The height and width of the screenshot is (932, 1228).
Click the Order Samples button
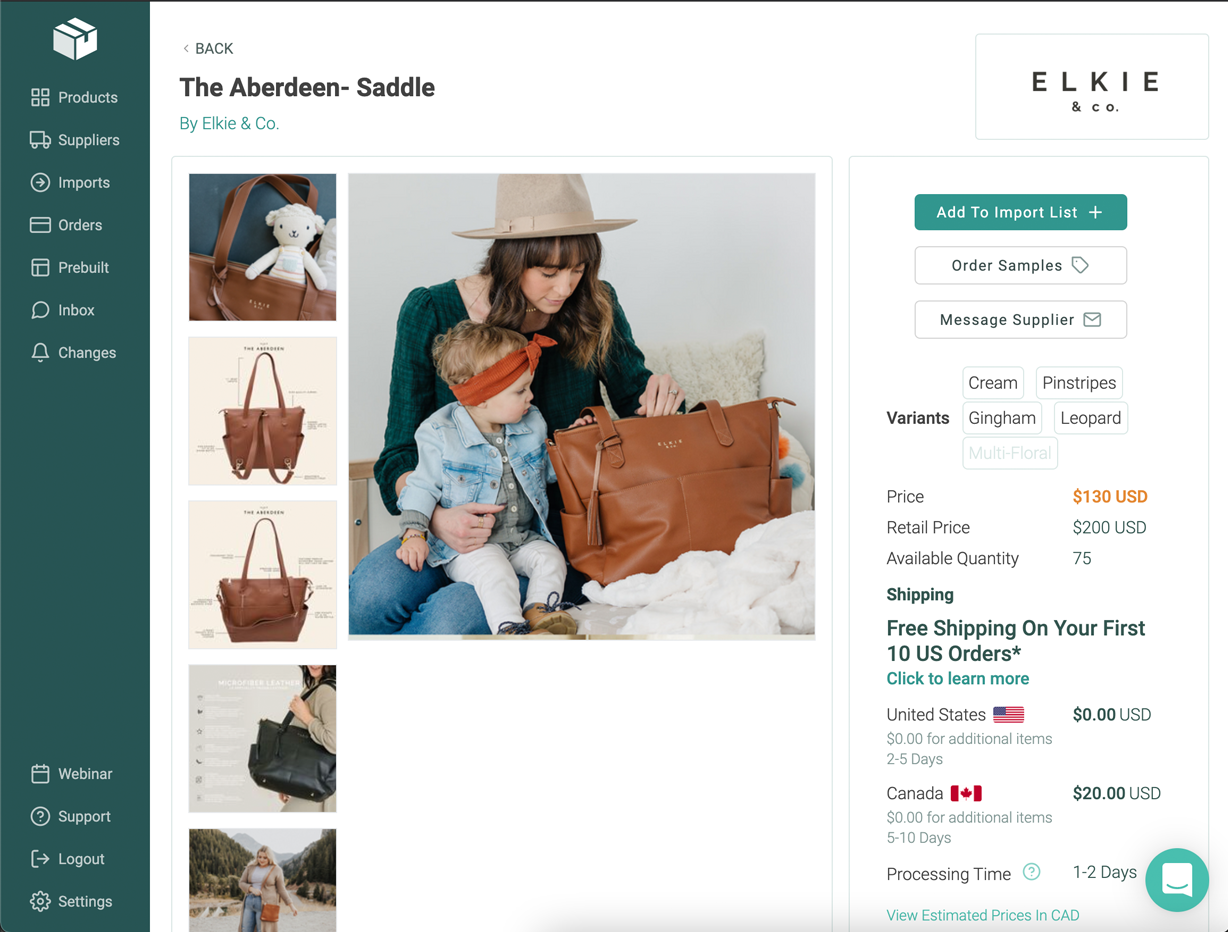click(x=1020, y=265)
